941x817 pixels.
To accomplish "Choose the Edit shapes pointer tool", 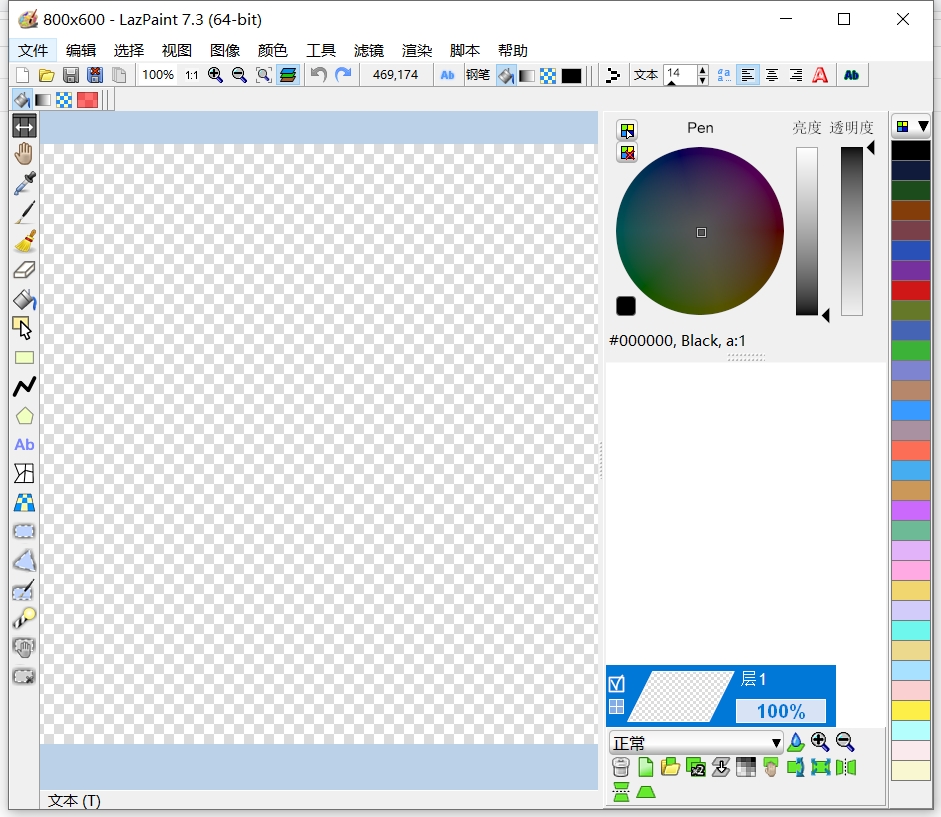I will point(24,328).
